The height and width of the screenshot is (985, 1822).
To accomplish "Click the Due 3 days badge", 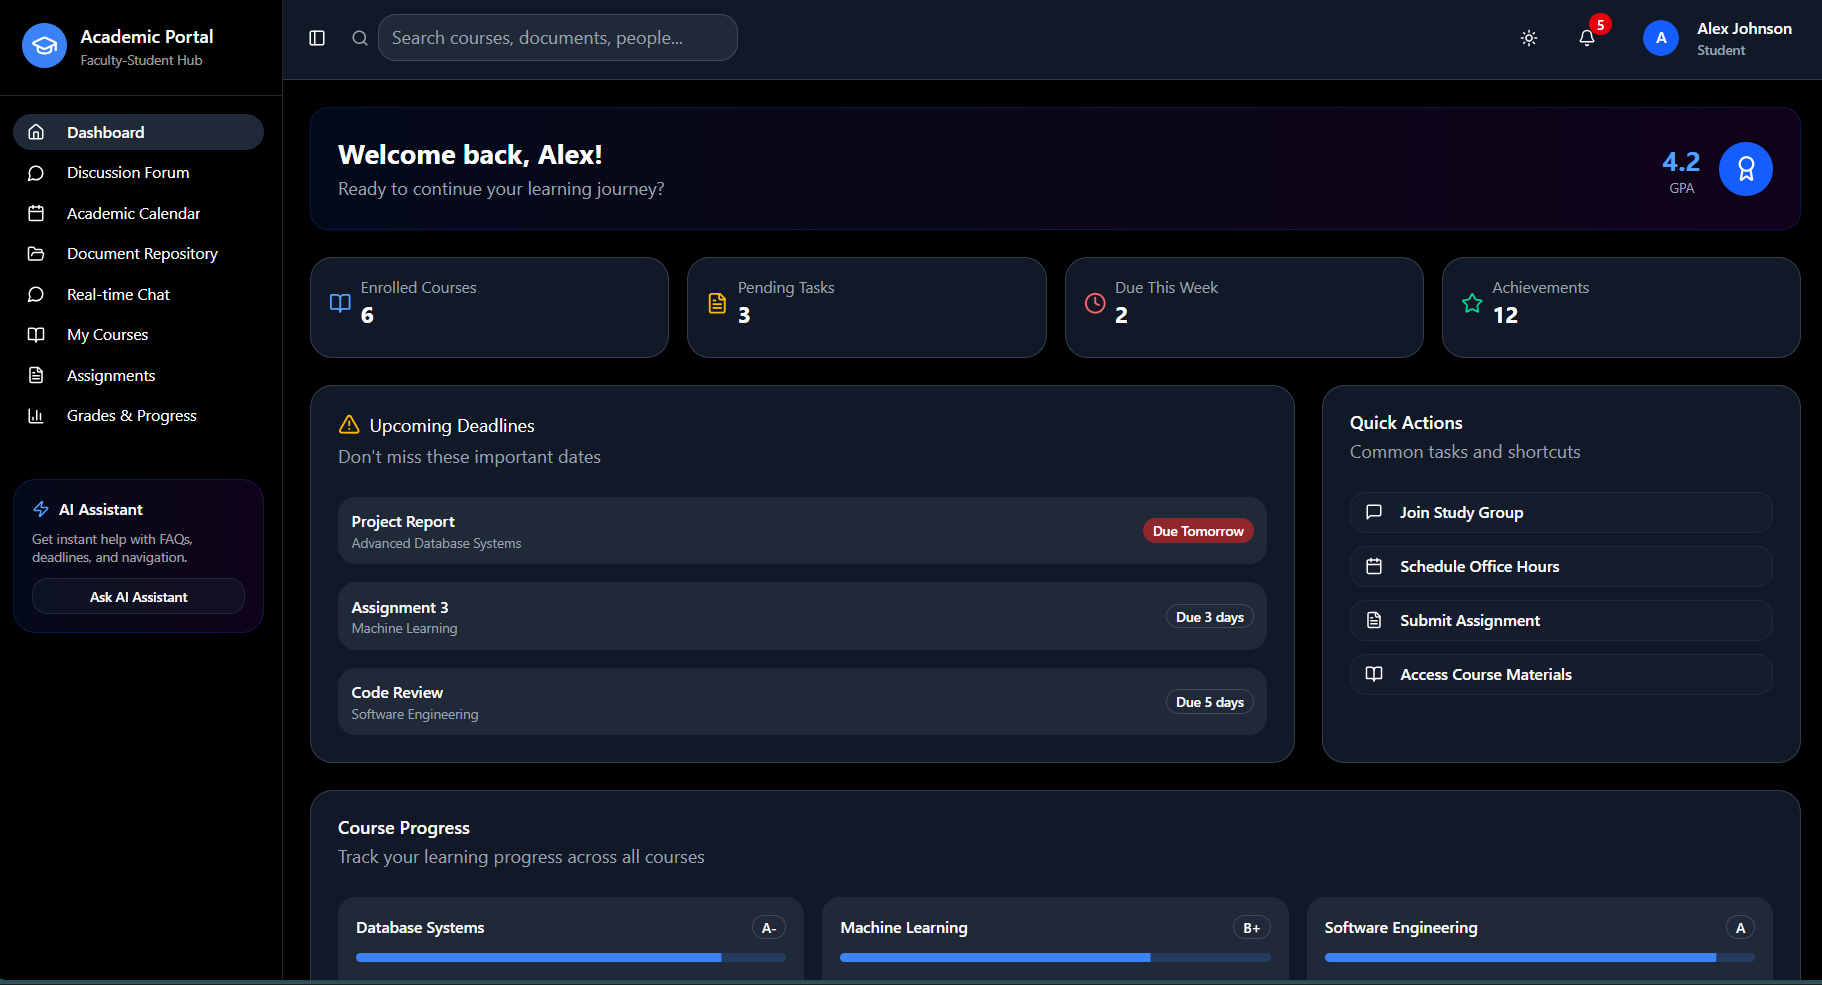I will 1210,617.
